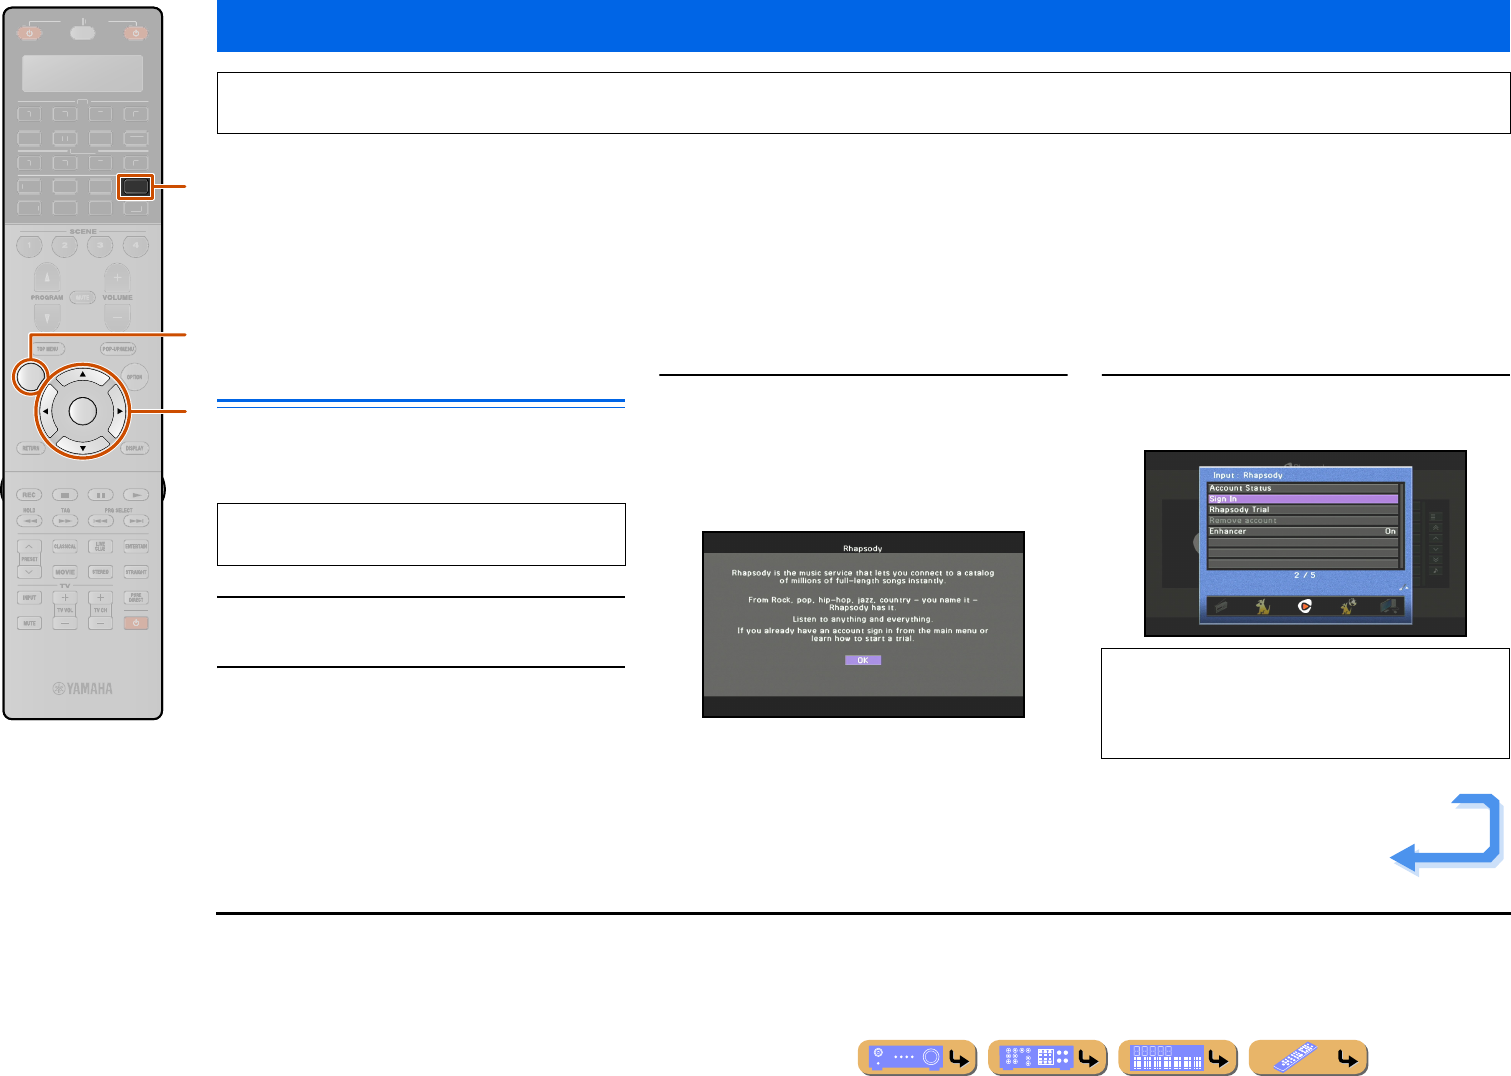
Task: Click the highlighted round key beside the cursor pad
Action: coord(30,376)
